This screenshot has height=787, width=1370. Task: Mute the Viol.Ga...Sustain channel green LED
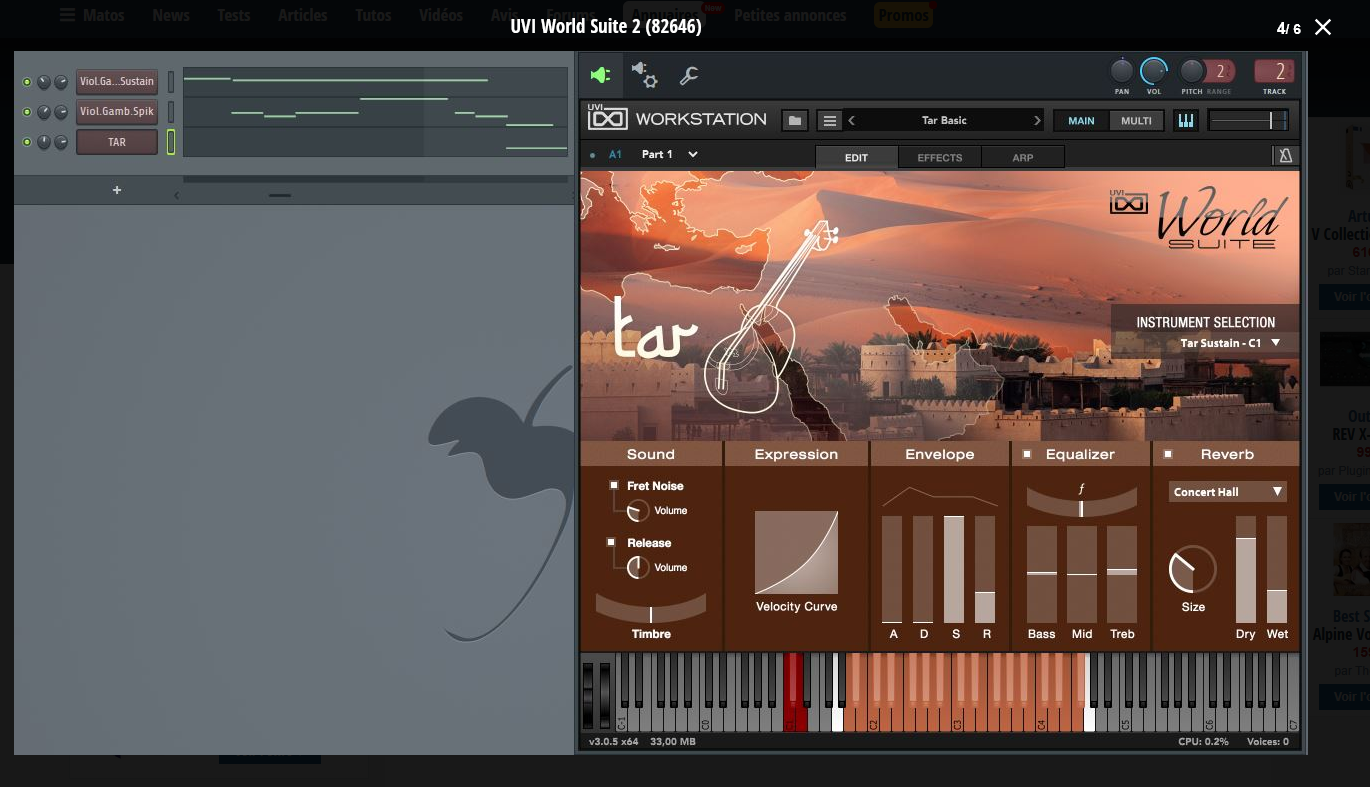[x=27, y=82]
